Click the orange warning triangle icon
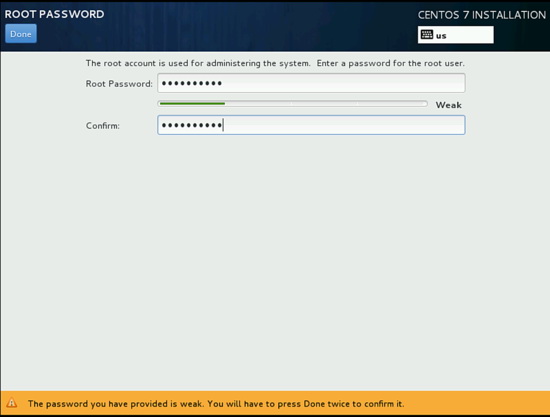Screen dimensions: 550x417 [12, 403]
